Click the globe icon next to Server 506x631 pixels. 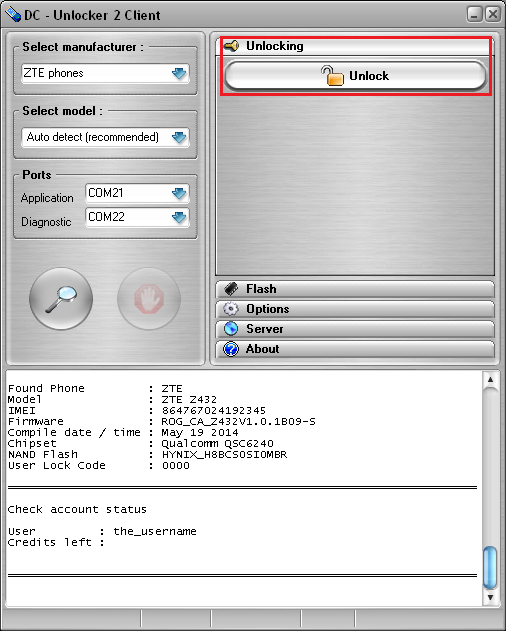[x=231, y=329]
